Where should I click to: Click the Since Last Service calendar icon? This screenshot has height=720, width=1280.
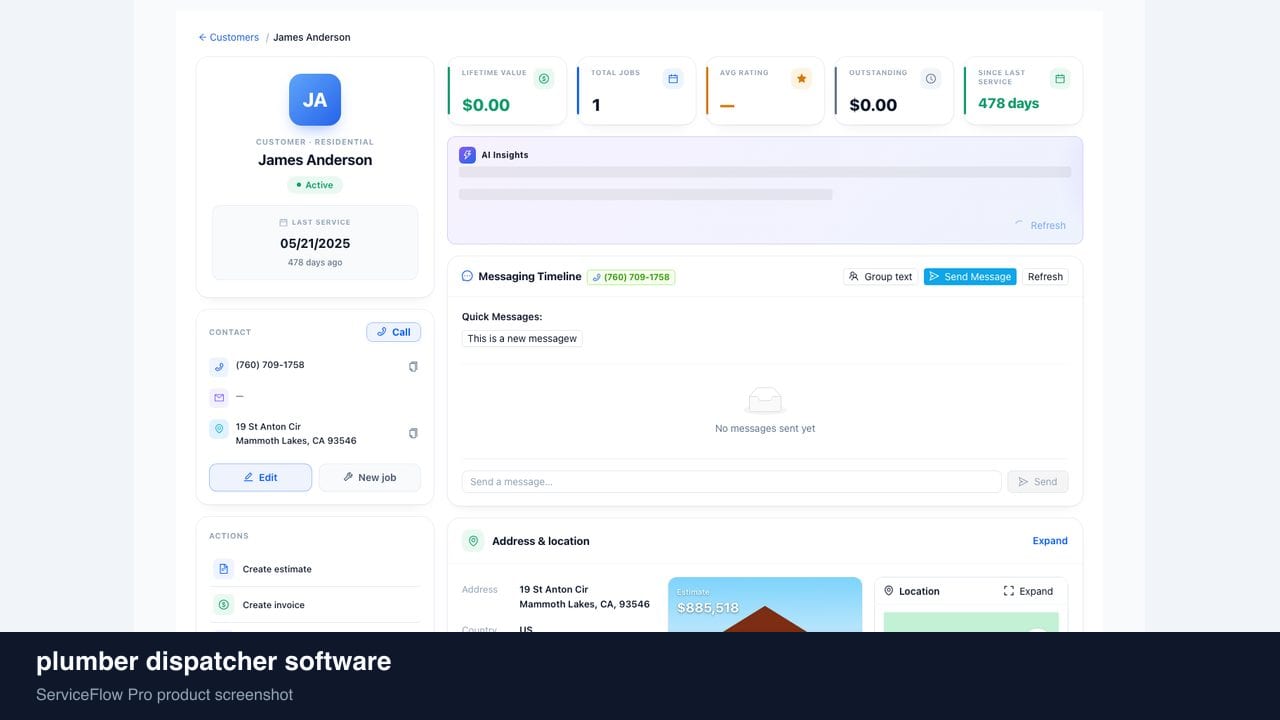pyautogui.click(x=1060, y=78)
